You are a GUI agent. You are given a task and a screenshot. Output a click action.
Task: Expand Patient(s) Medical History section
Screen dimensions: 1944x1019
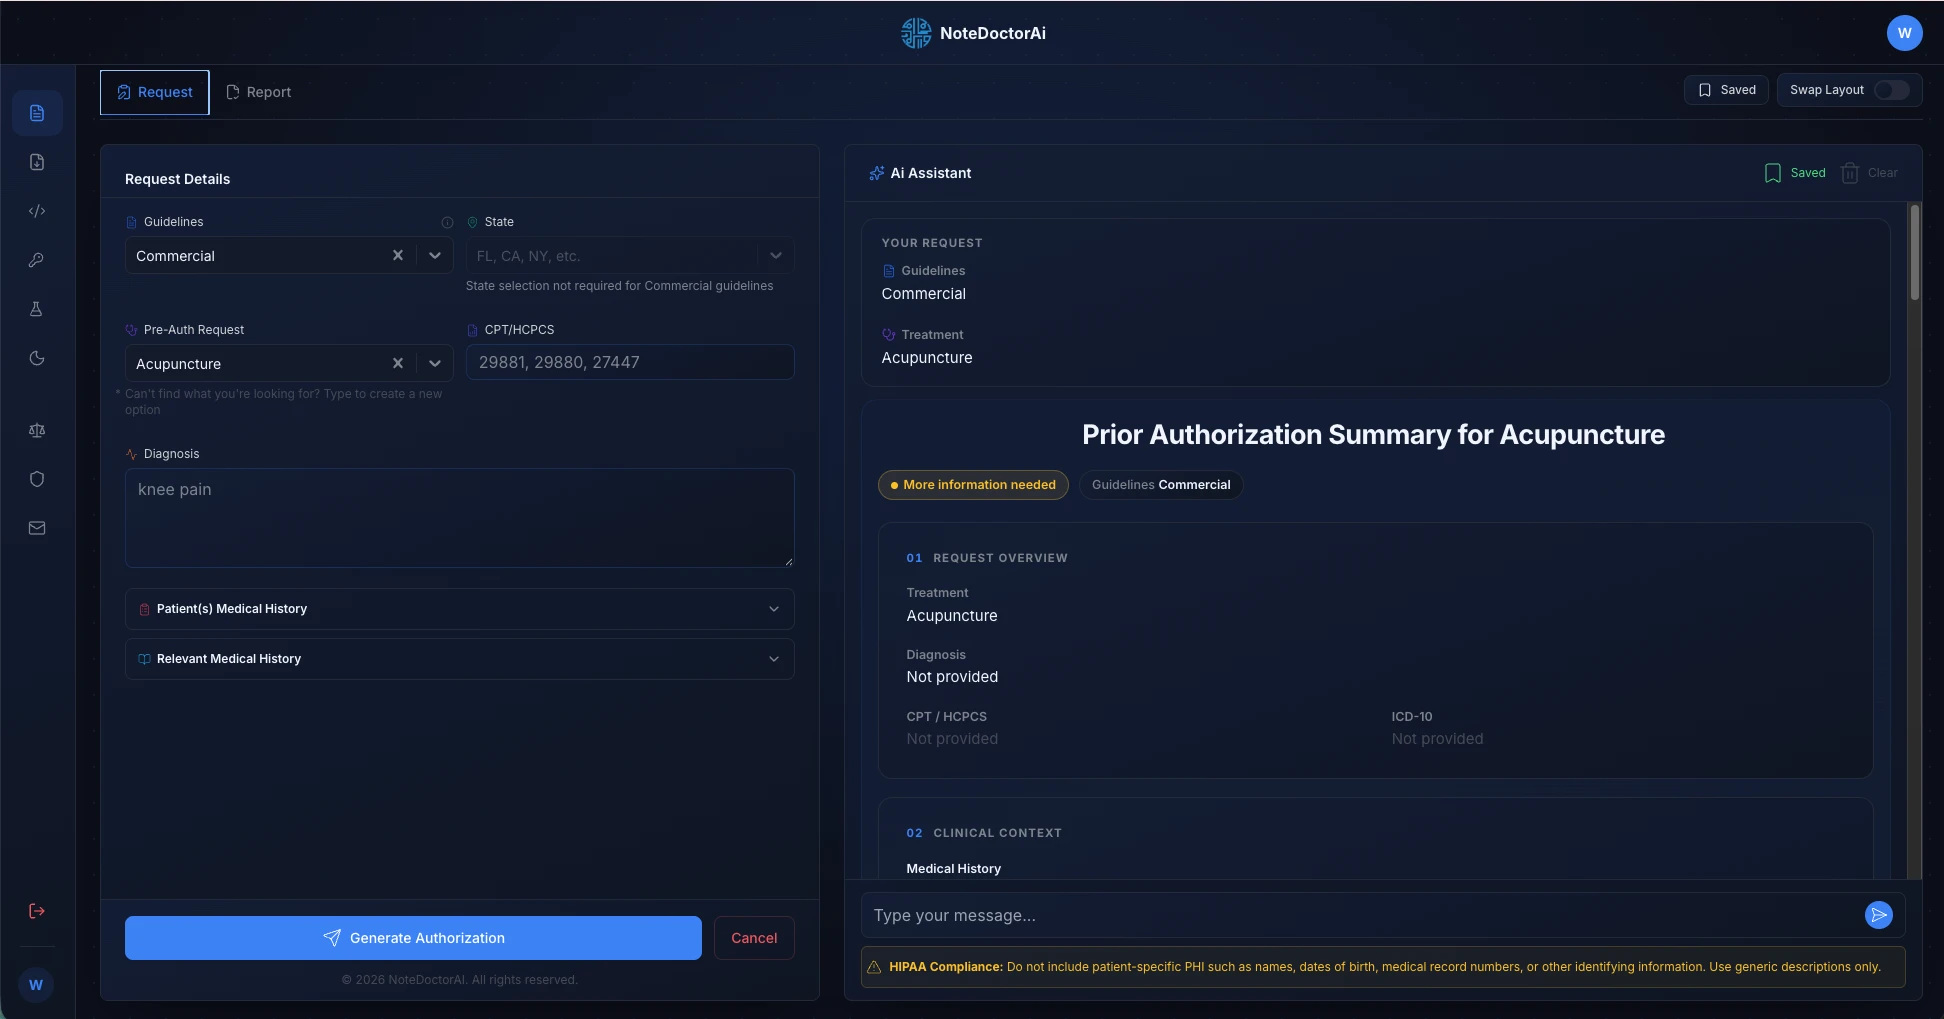click(x=460, y=609)
